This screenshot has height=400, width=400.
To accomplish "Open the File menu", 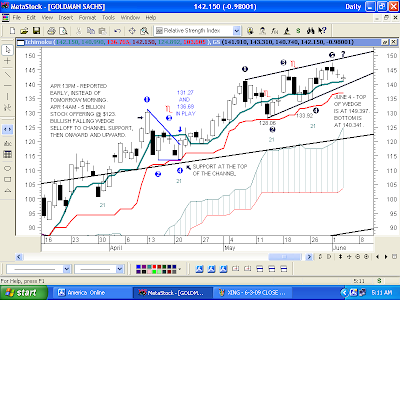I will pyautogui.click(x=17, y=18).
